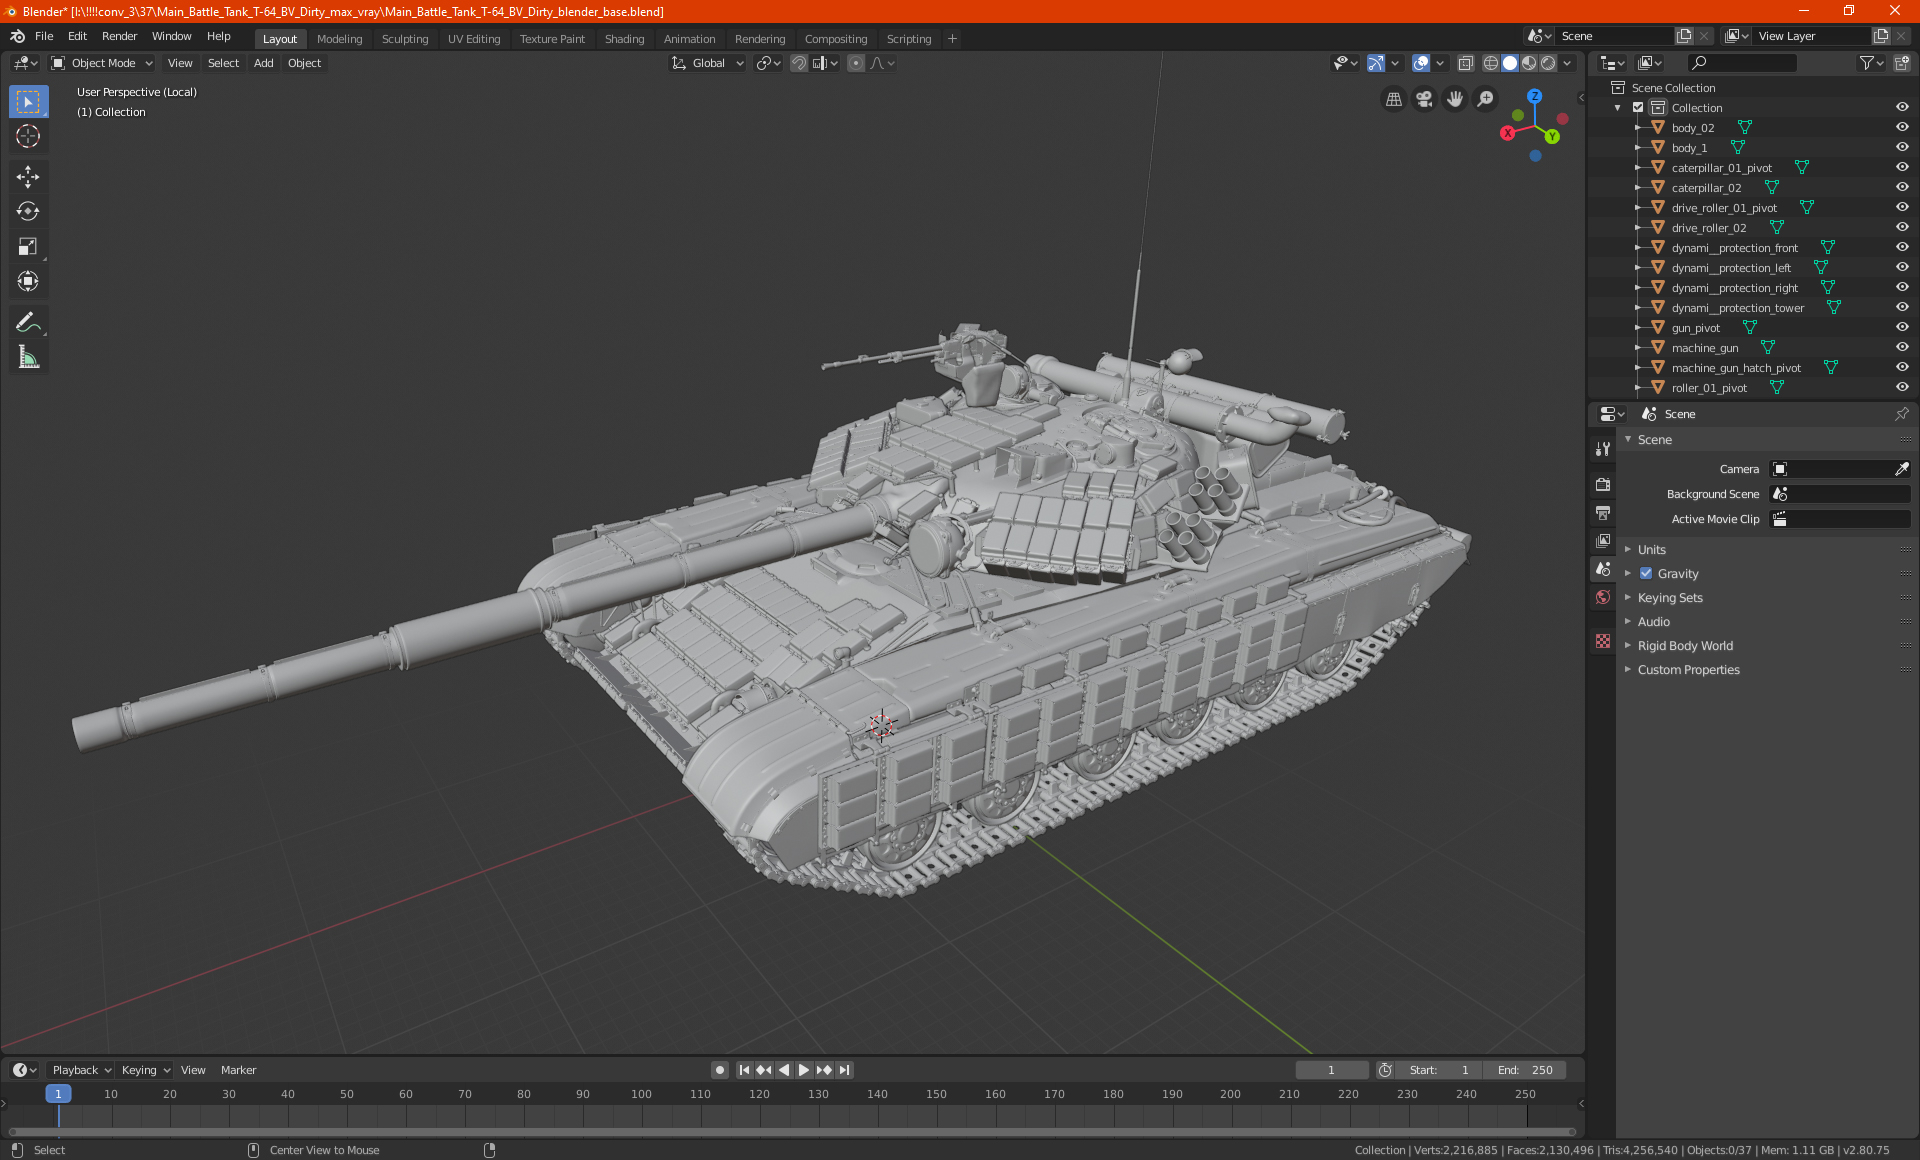The width and height of the screenshot is (1920, 1160).
Task: Switch to the UV Editing workspace tab
Action: click(x=474, y=39)
